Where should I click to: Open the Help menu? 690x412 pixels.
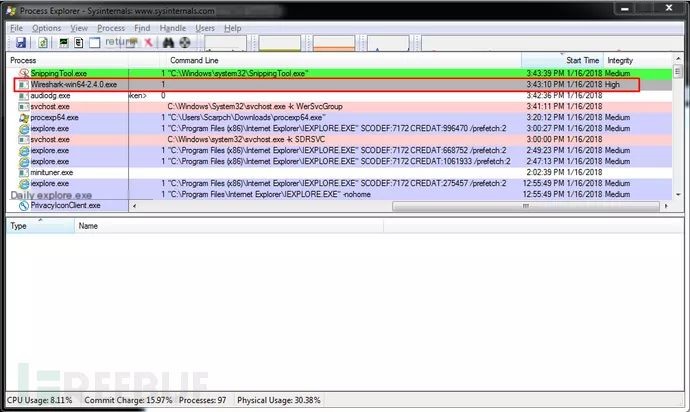tap(232, 28)
